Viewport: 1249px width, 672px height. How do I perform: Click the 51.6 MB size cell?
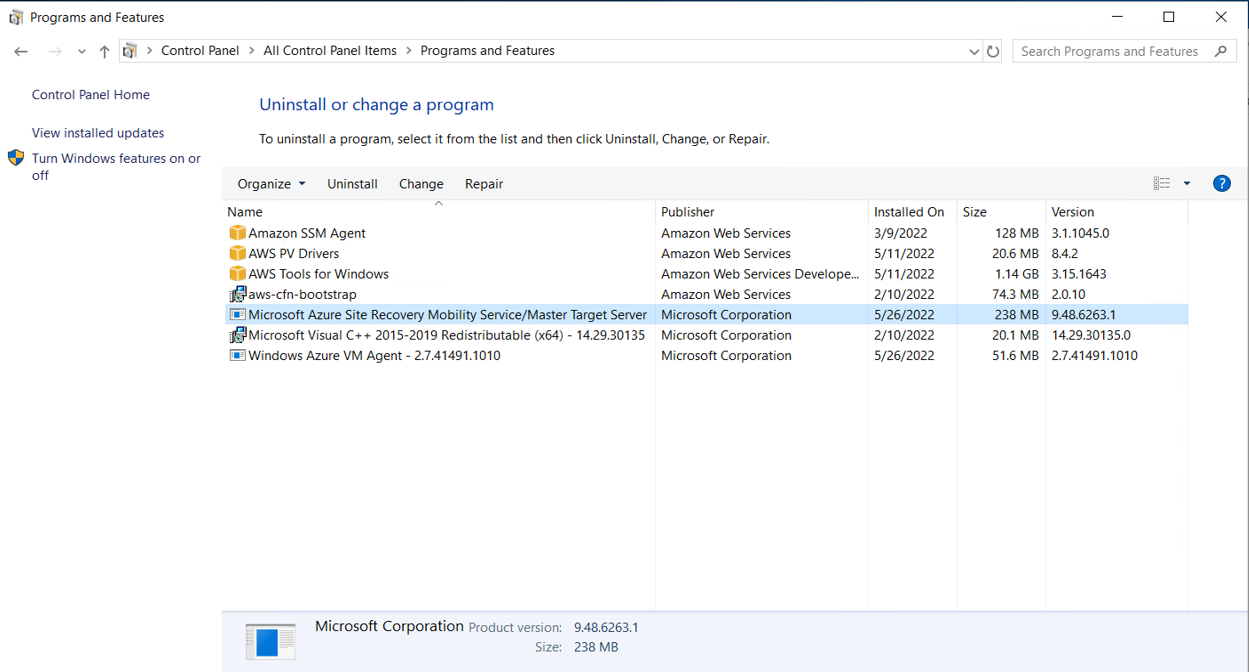pos(1014,355)
